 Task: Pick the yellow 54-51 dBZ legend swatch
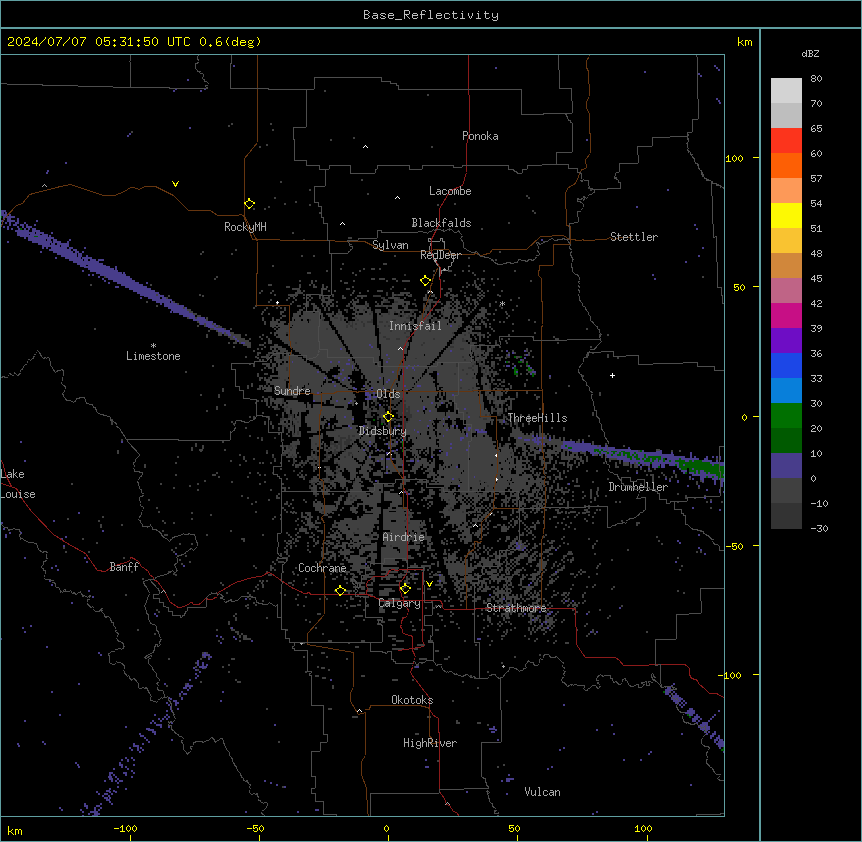tap(786, 215)
